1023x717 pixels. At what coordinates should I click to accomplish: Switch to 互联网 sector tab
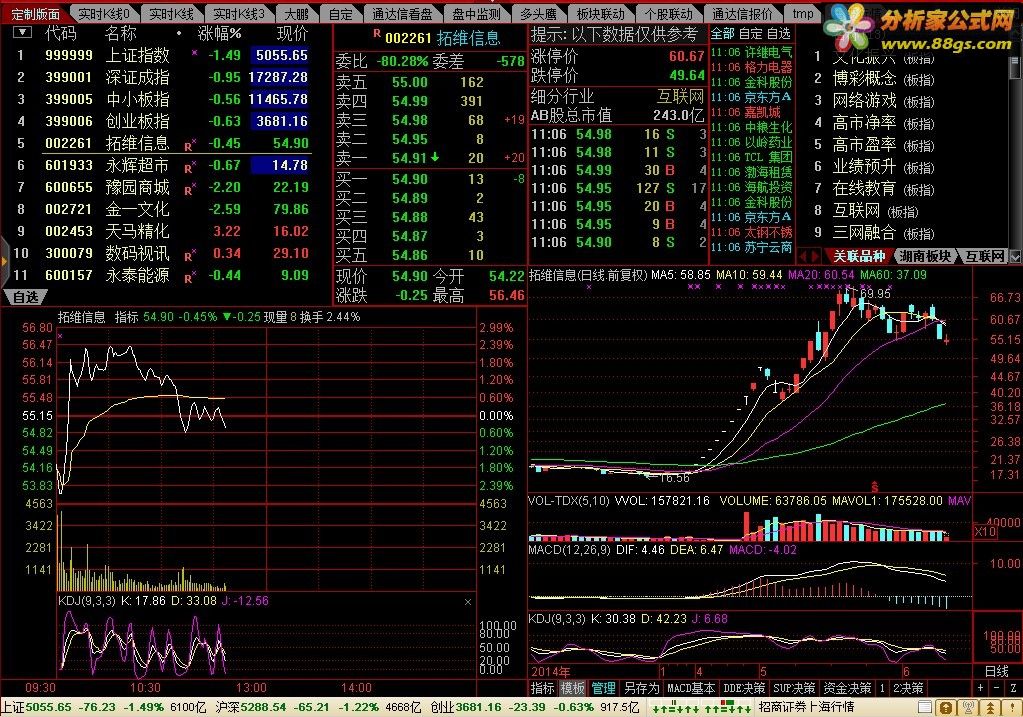tap(985, 256)
